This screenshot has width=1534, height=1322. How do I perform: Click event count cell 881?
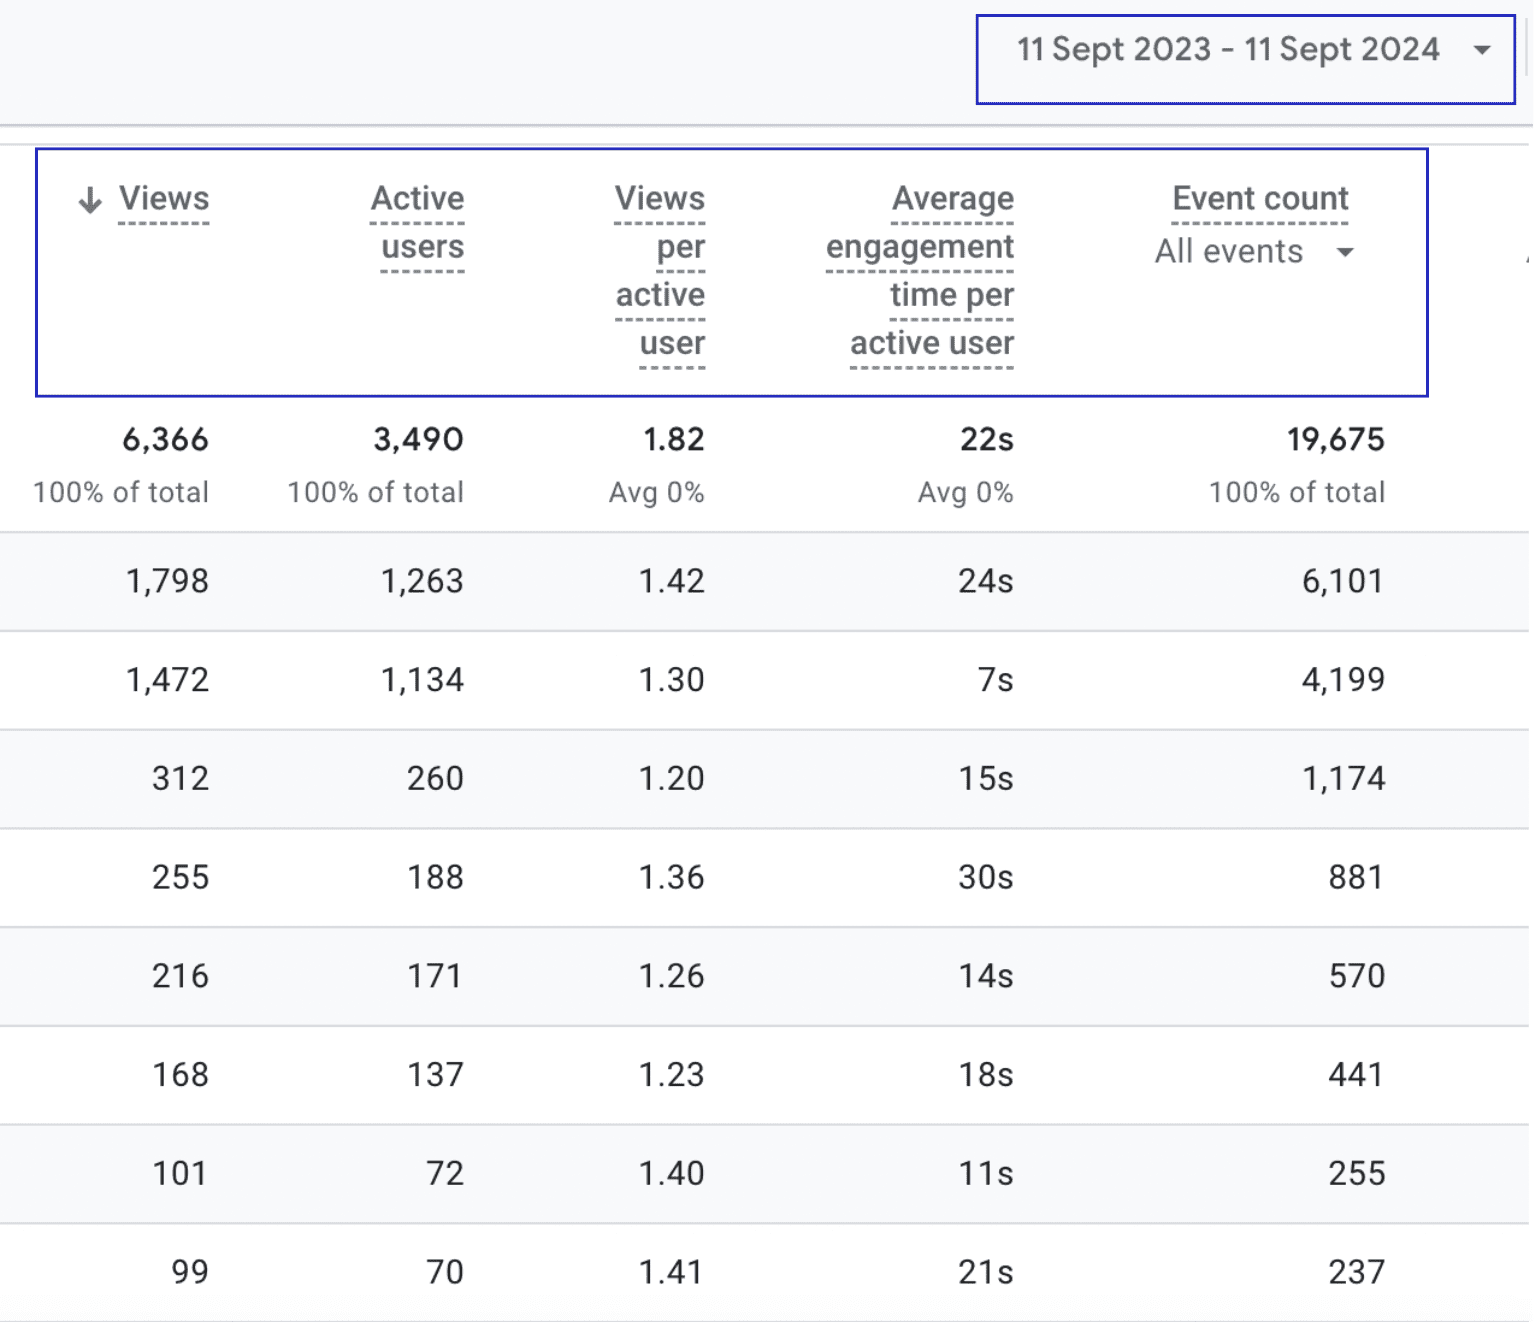tap(1356, 877)
